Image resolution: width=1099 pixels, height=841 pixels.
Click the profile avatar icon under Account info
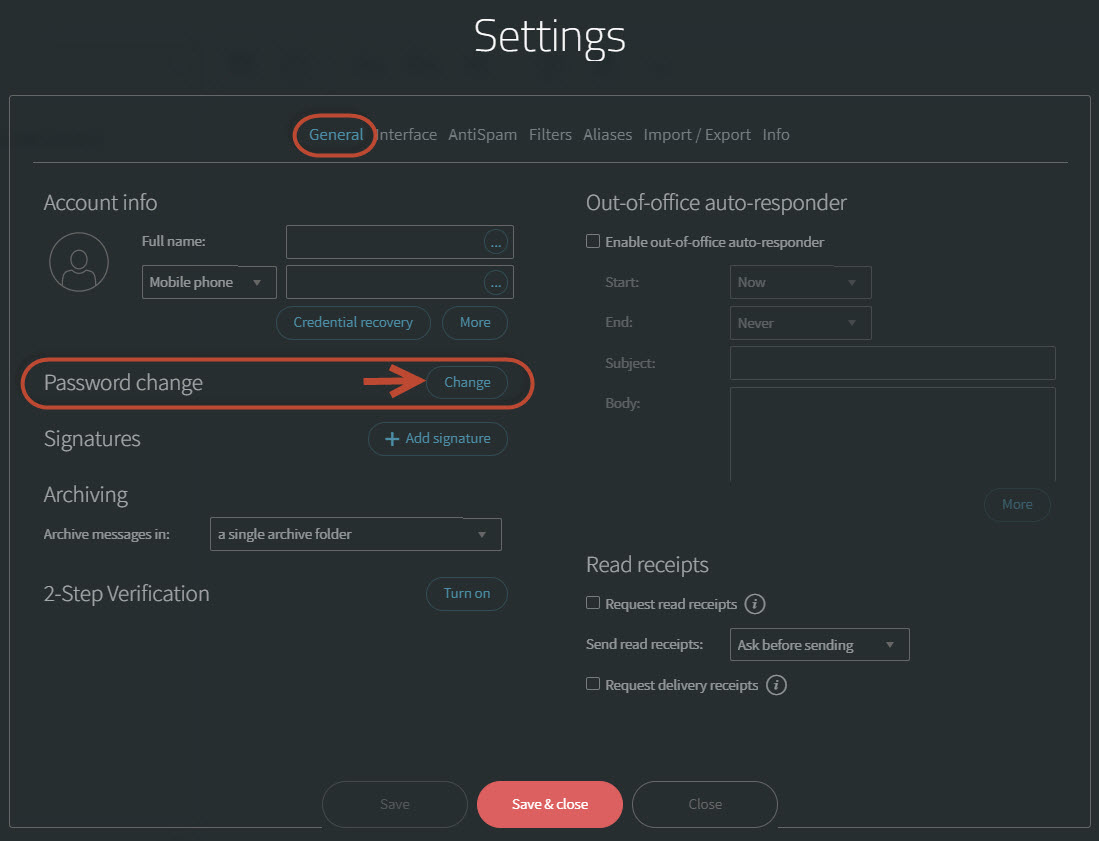[78, 261]
